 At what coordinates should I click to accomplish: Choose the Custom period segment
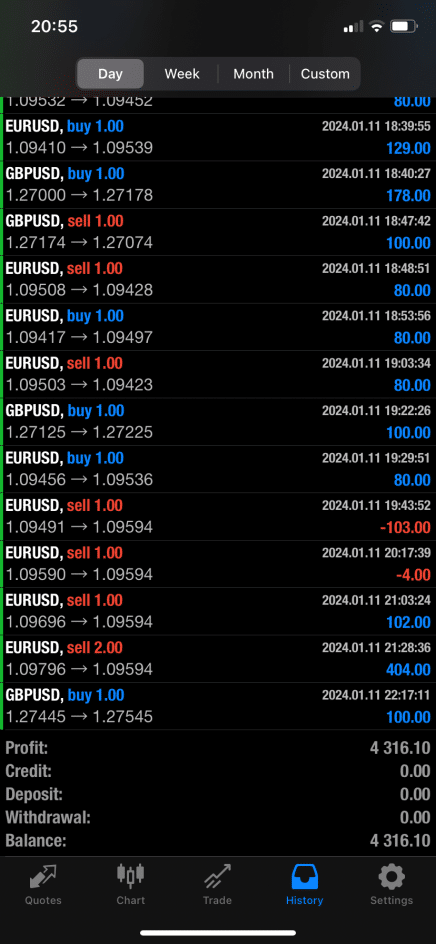(x=325, y=74)
